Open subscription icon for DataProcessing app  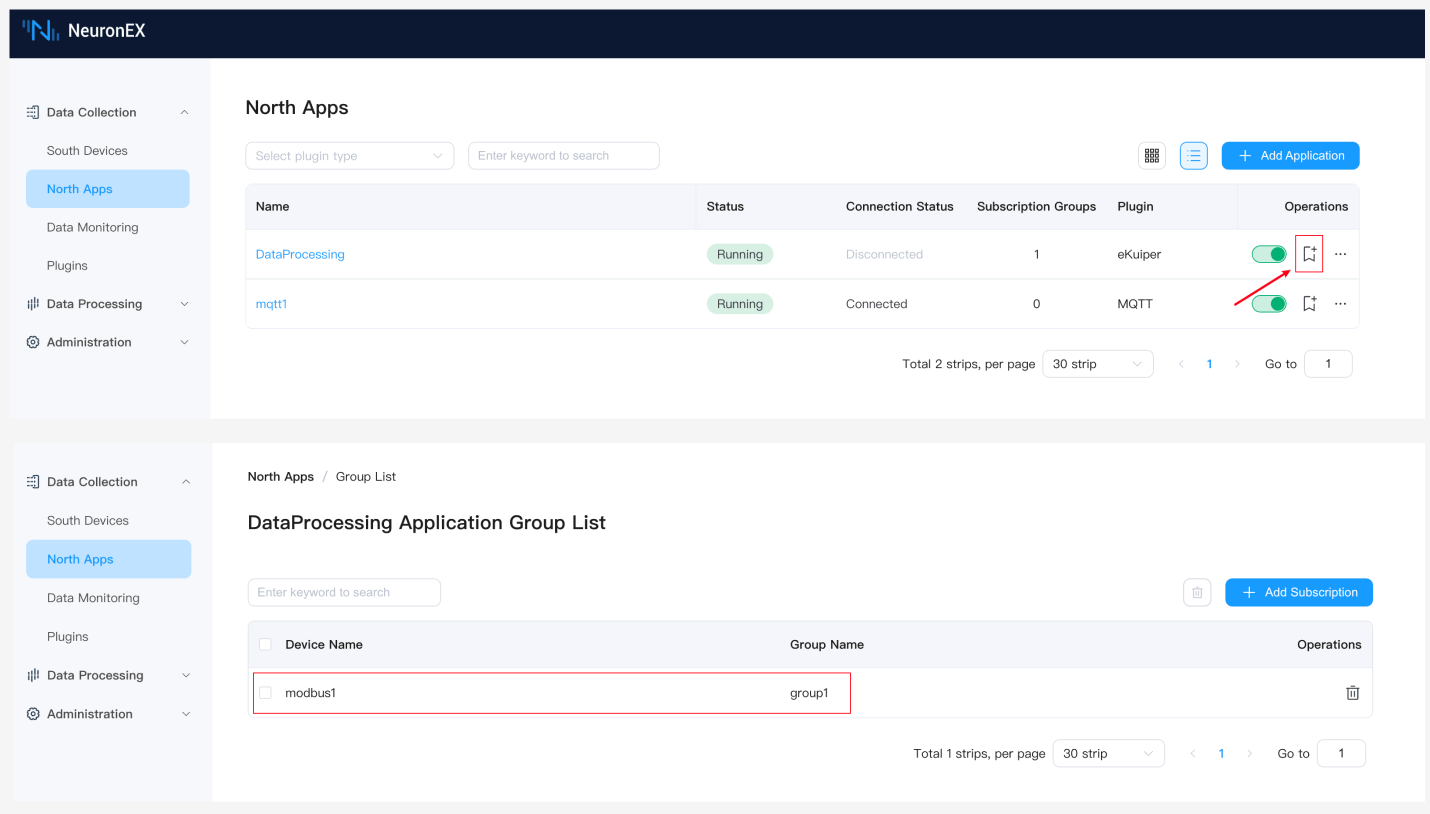click(1309, 254)
